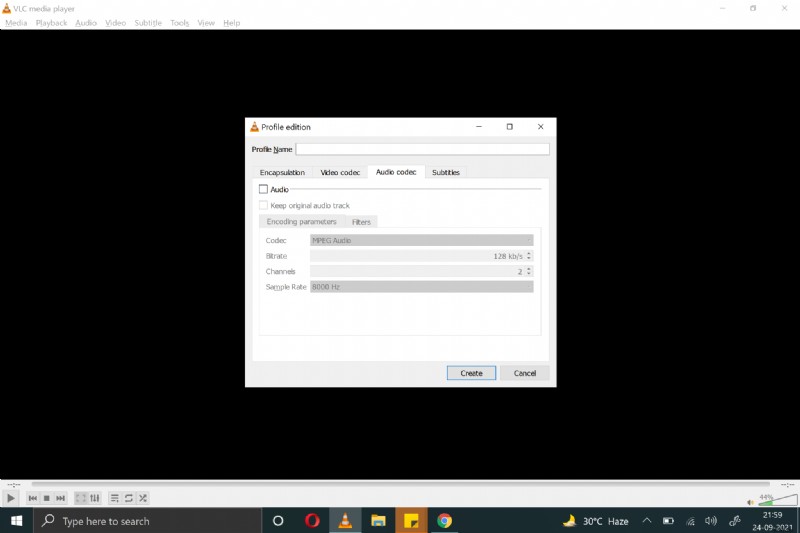The width and height of the screenshot is (800, 533).
Task: Show hidden system tray icons
Action: tap(646, 521)
